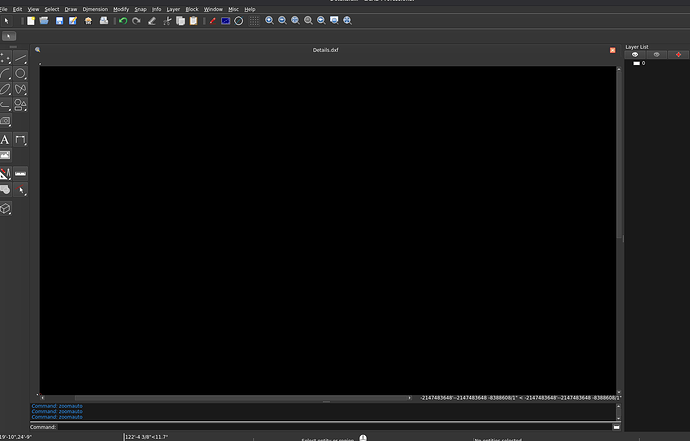Open the Shape drawing tools
Image resolution: width=690 pixels, height=441 pixels.
pyautogui.click(x=20, y=105)
